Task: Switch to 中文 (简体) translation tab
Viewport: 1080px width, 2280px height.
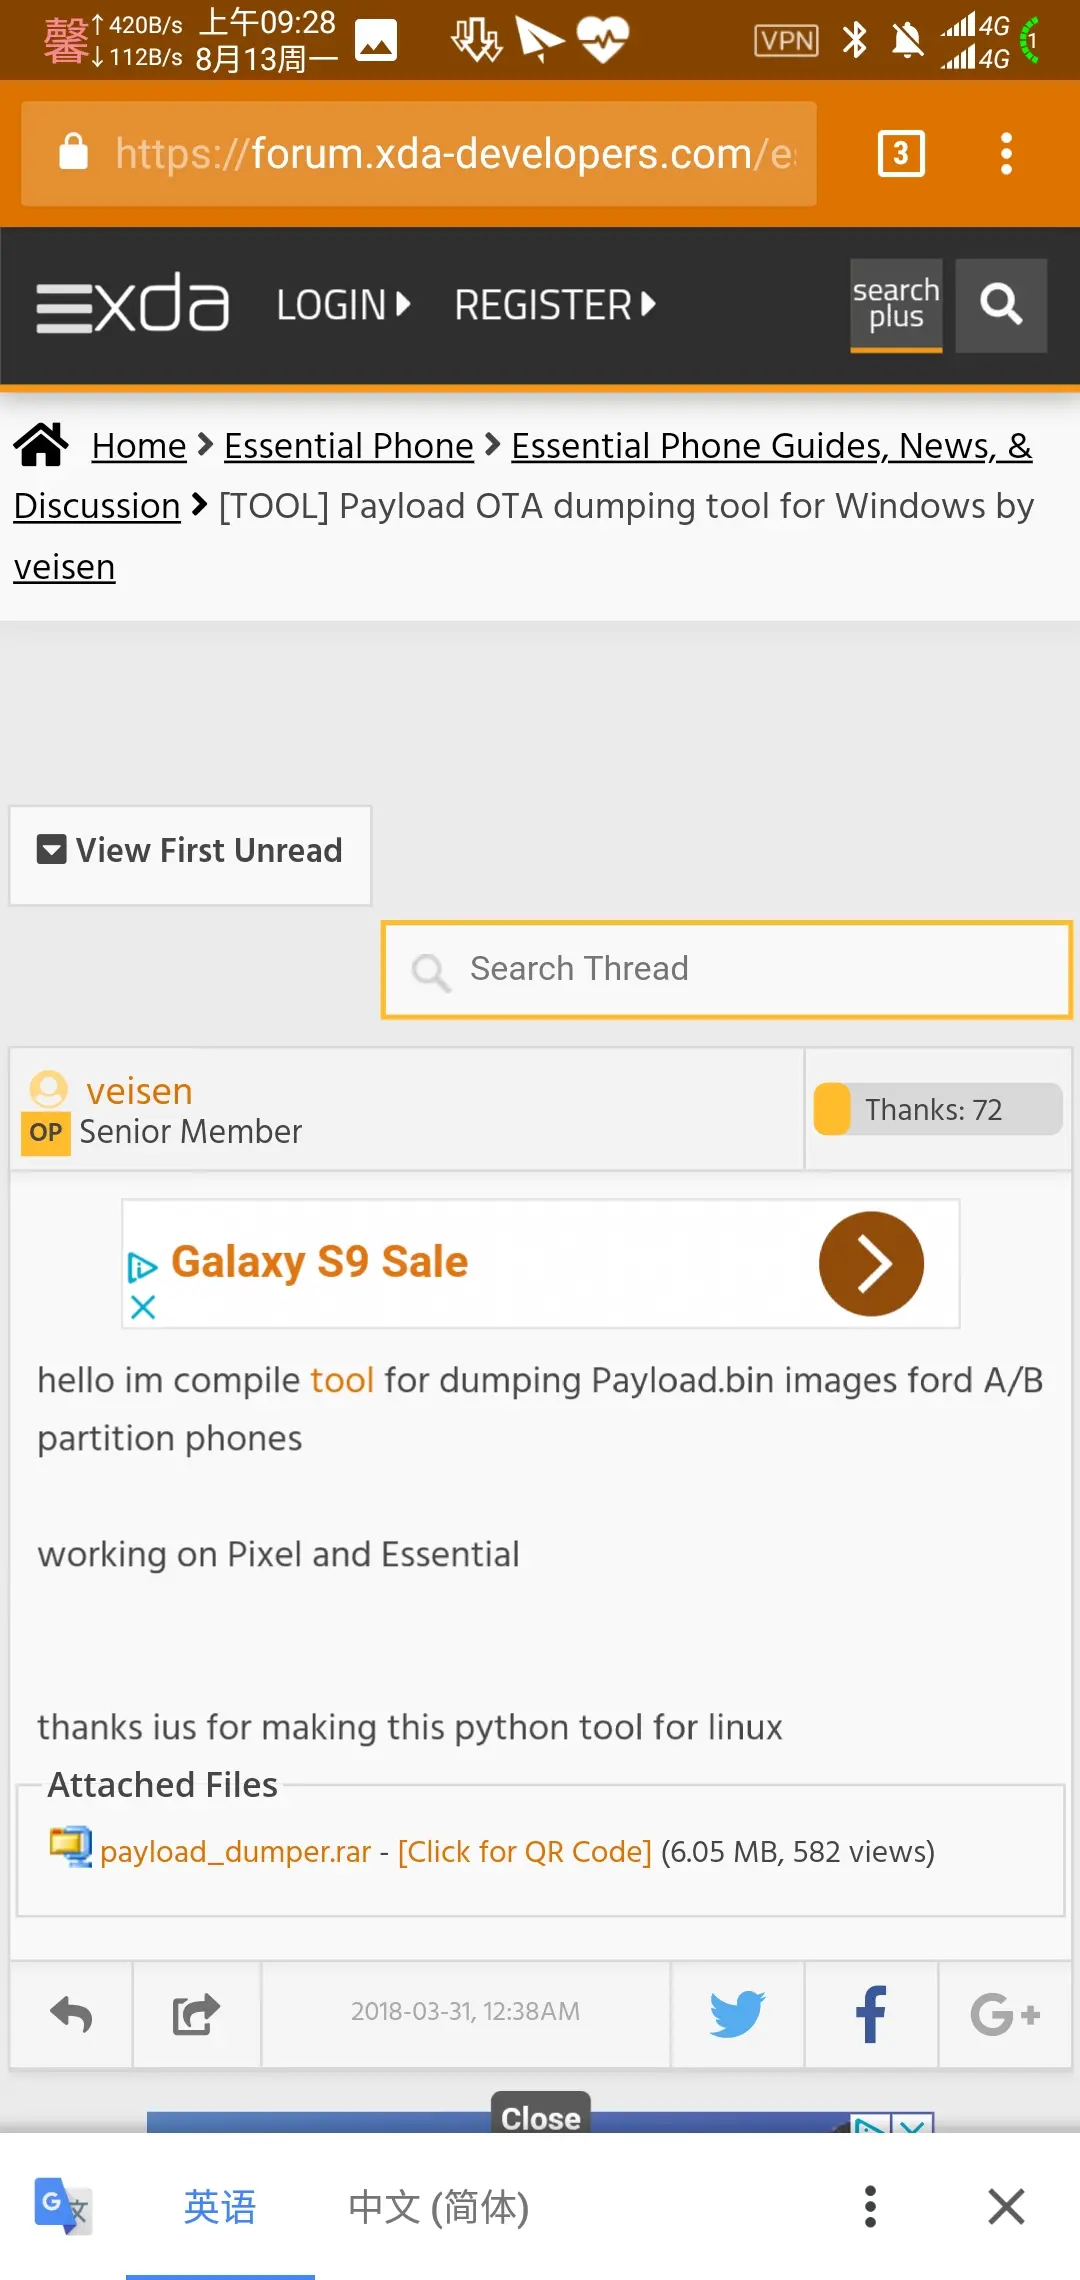Action: tap(438, 2206)
